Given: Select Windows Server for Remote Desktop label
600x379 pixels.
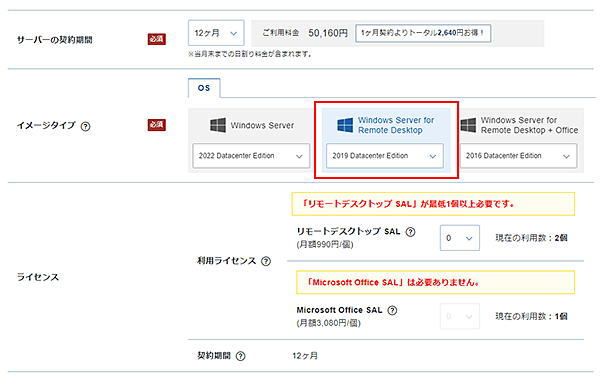Looking at the screenshot, I should coord(396,125).
